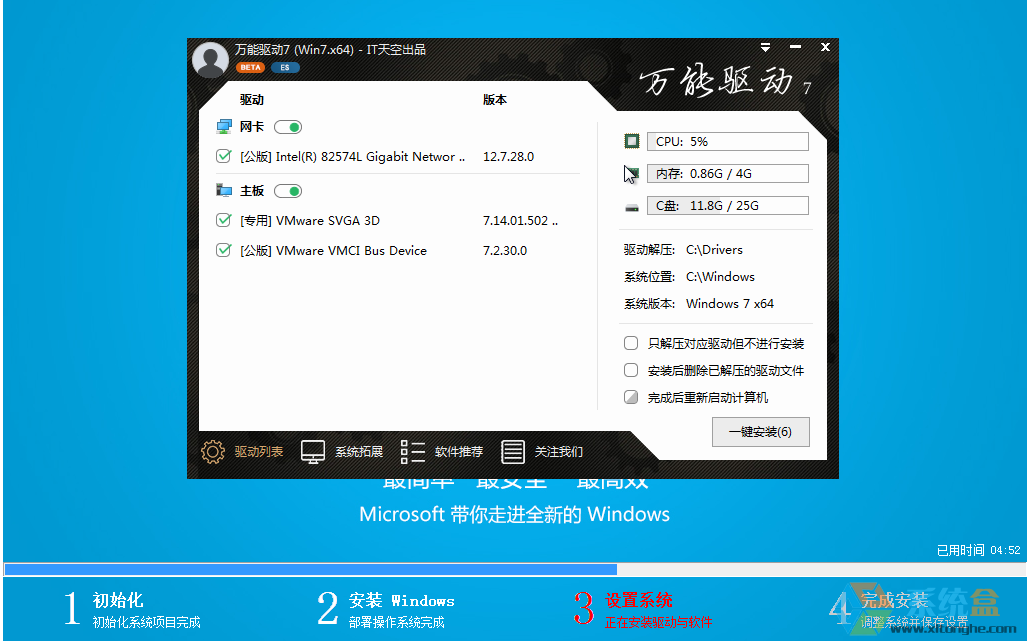The width and height of the screenshot is (1027, 641).
Task: Minimize the 万能驱动7 window
Action: (796, 47)
